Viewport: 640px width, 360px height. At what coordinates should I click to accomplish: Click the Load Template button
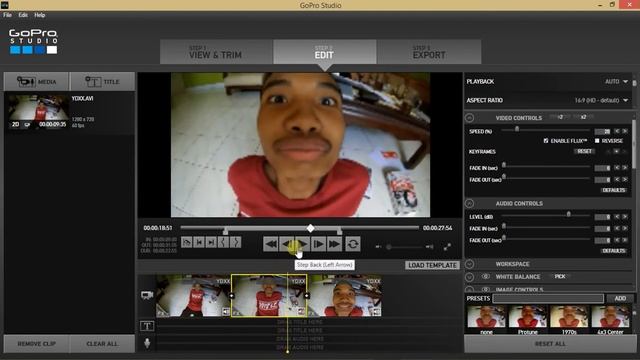coord(432,265)
